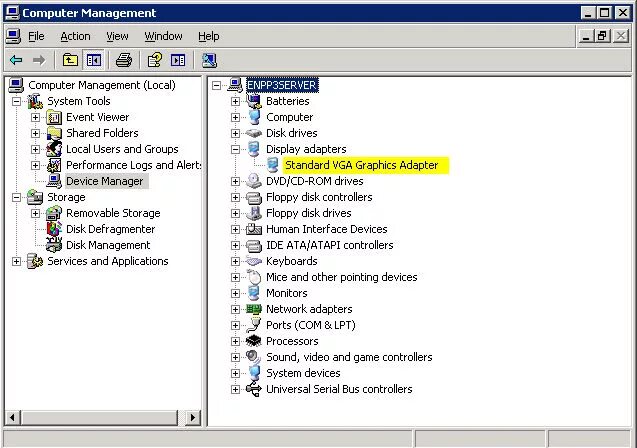Click the Shared Folders icon
The image size is (637, 448).
[x=54, y=133]
